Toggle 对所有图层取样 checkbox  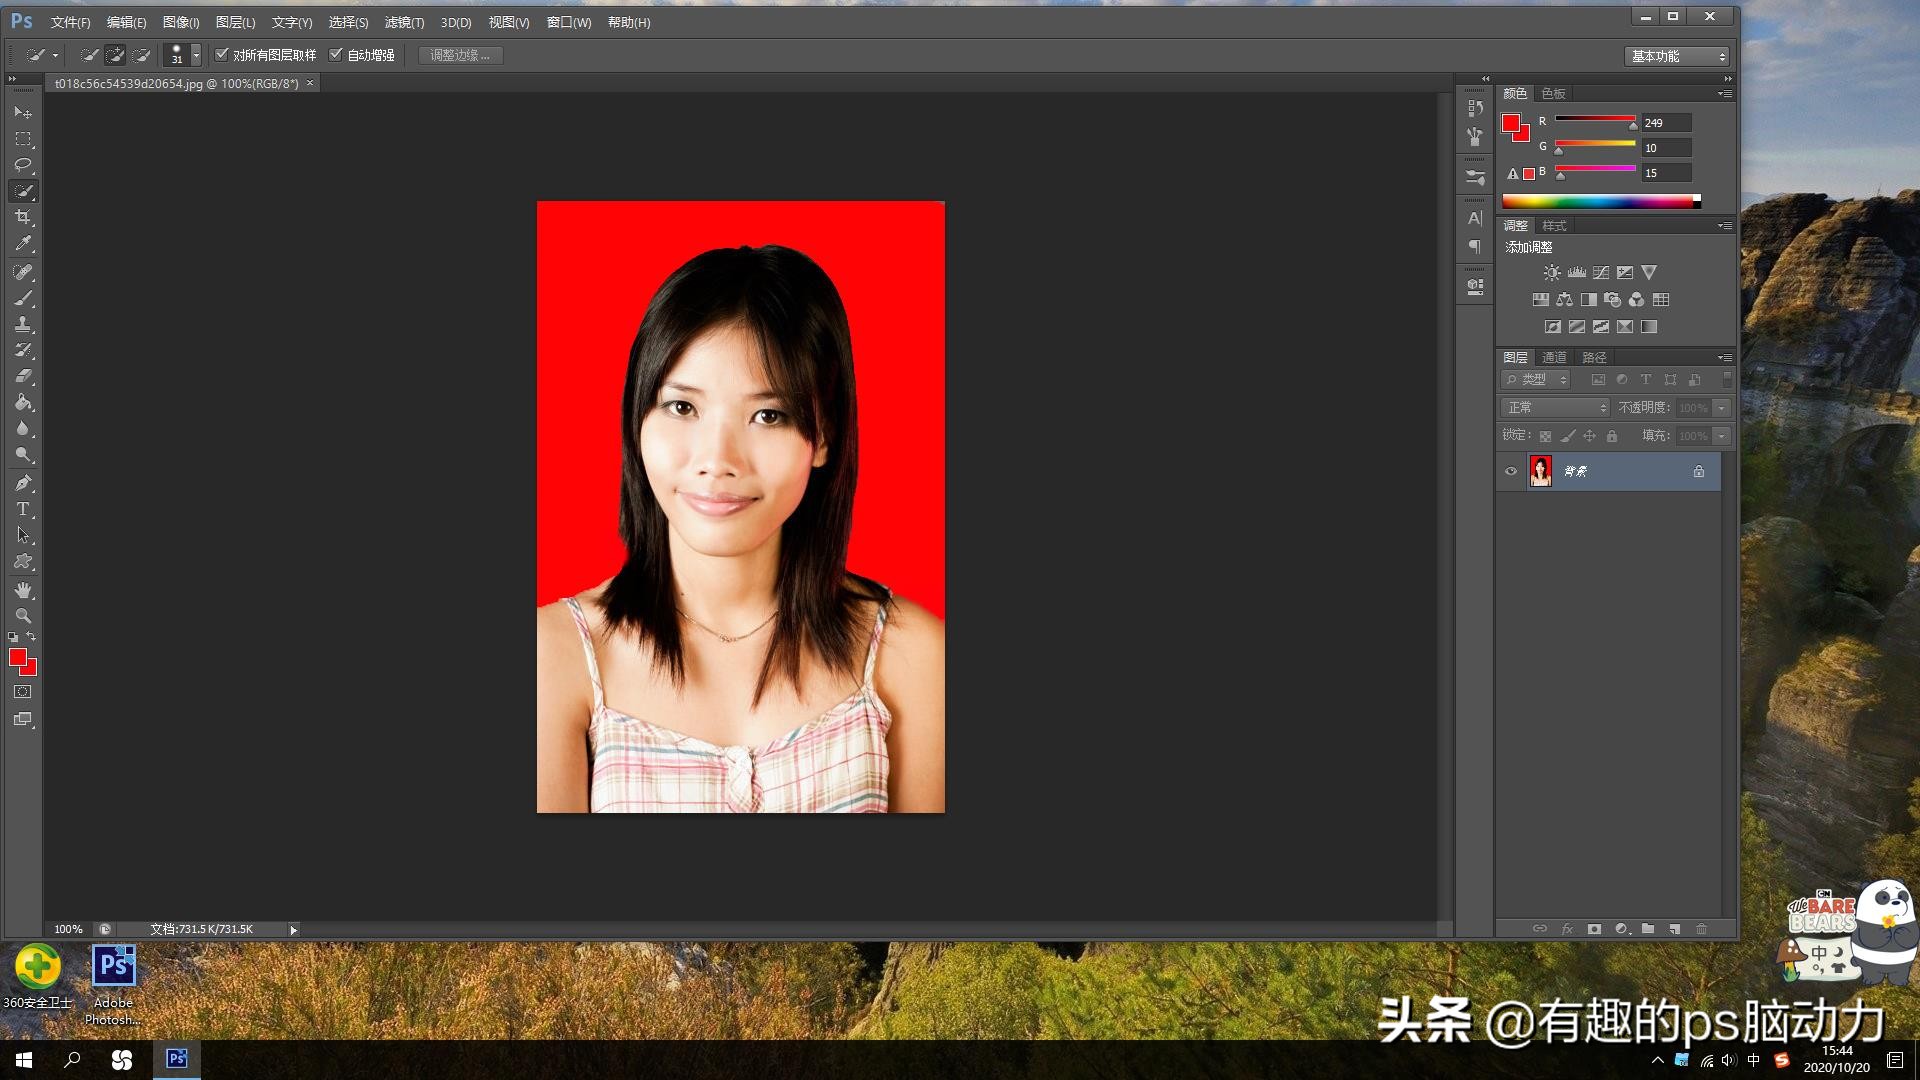pyautogui.click(x=222, y=55)
